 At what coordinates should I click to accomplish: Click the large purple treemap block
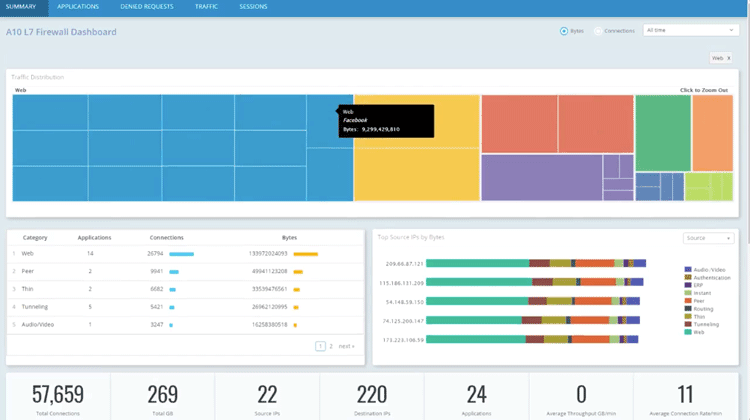pyautogui.click(x=541, y=177)
